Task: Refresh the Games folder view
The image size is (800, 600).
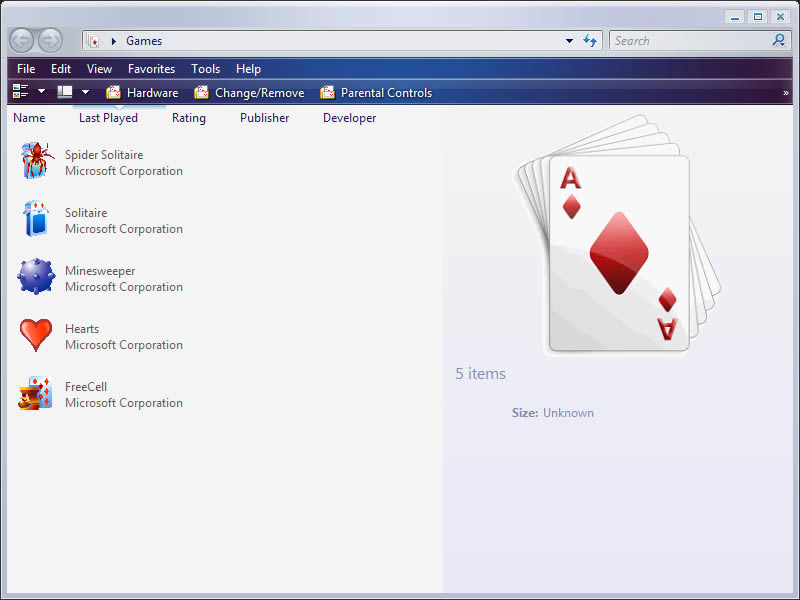Action: pyautogui.click(x=590, y=40)
